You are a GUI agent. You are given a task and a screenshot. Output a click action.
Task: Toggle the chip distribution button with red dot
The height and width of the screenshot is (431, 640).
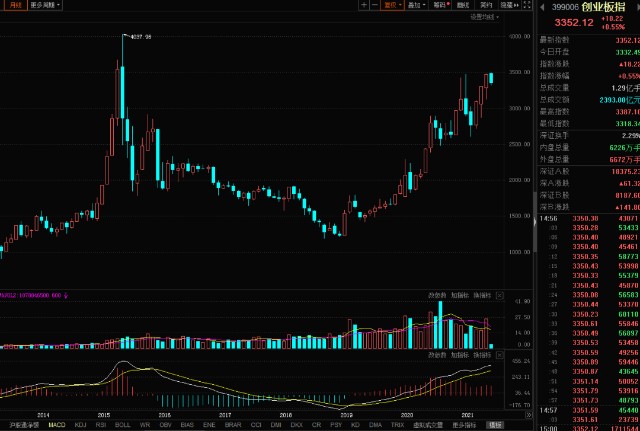tap(441, 5)
